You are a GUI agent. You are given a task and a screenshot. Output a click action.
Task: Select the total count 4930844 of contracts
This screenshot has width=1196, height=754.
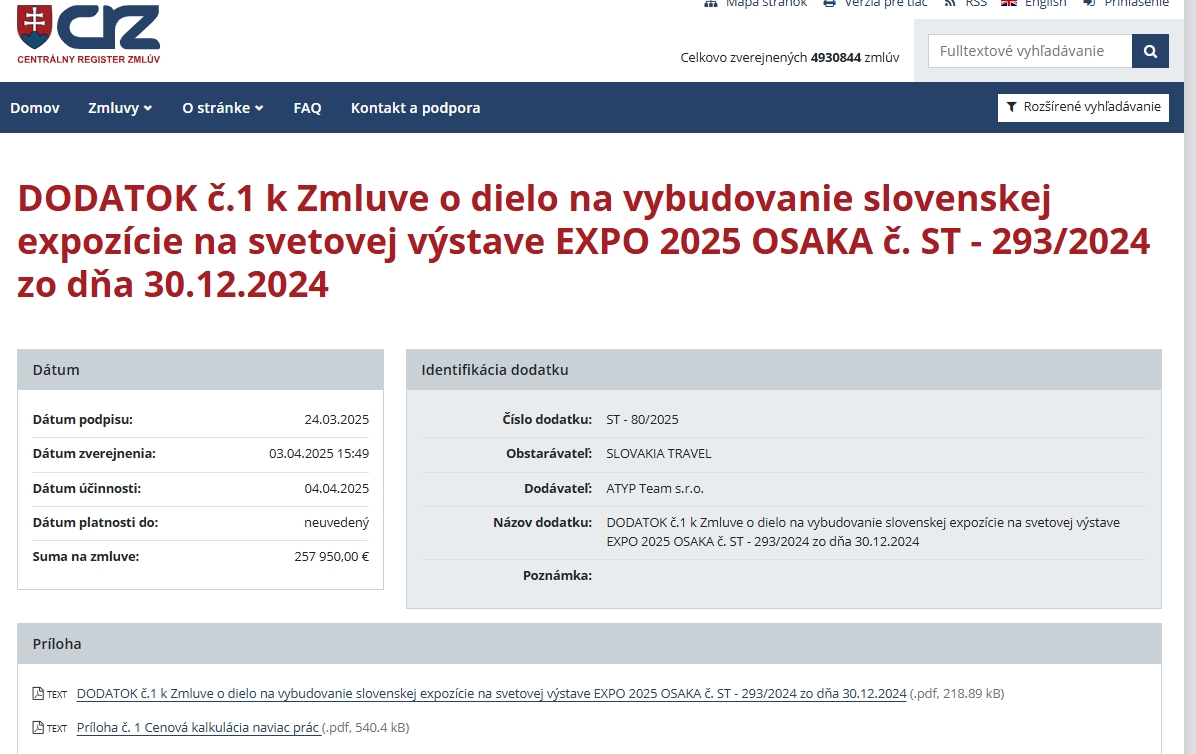coord(836,58)
